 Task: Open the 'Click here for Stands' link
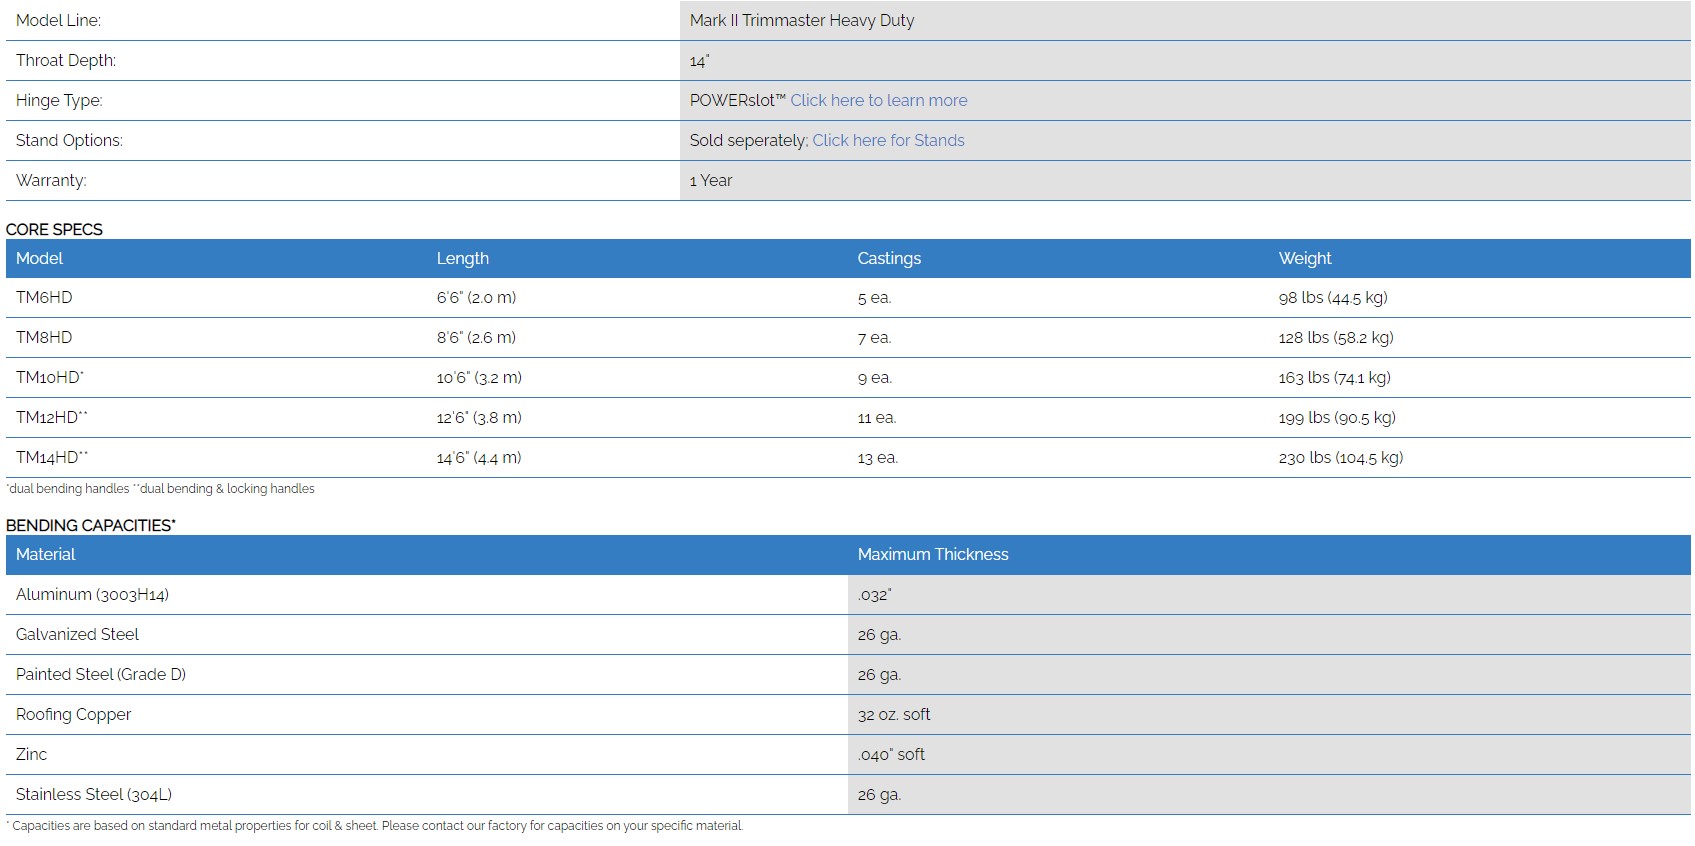click(888, 140)
